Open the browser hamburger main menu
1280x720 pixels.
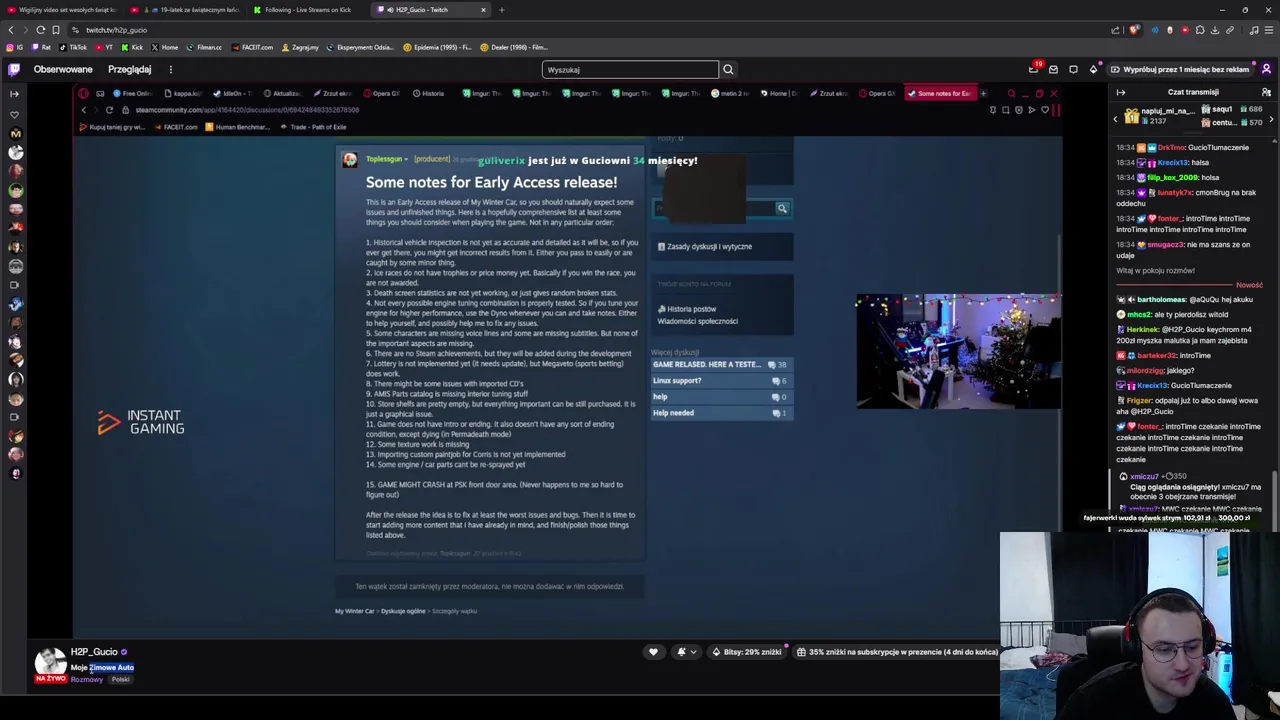pos(1267,30)
